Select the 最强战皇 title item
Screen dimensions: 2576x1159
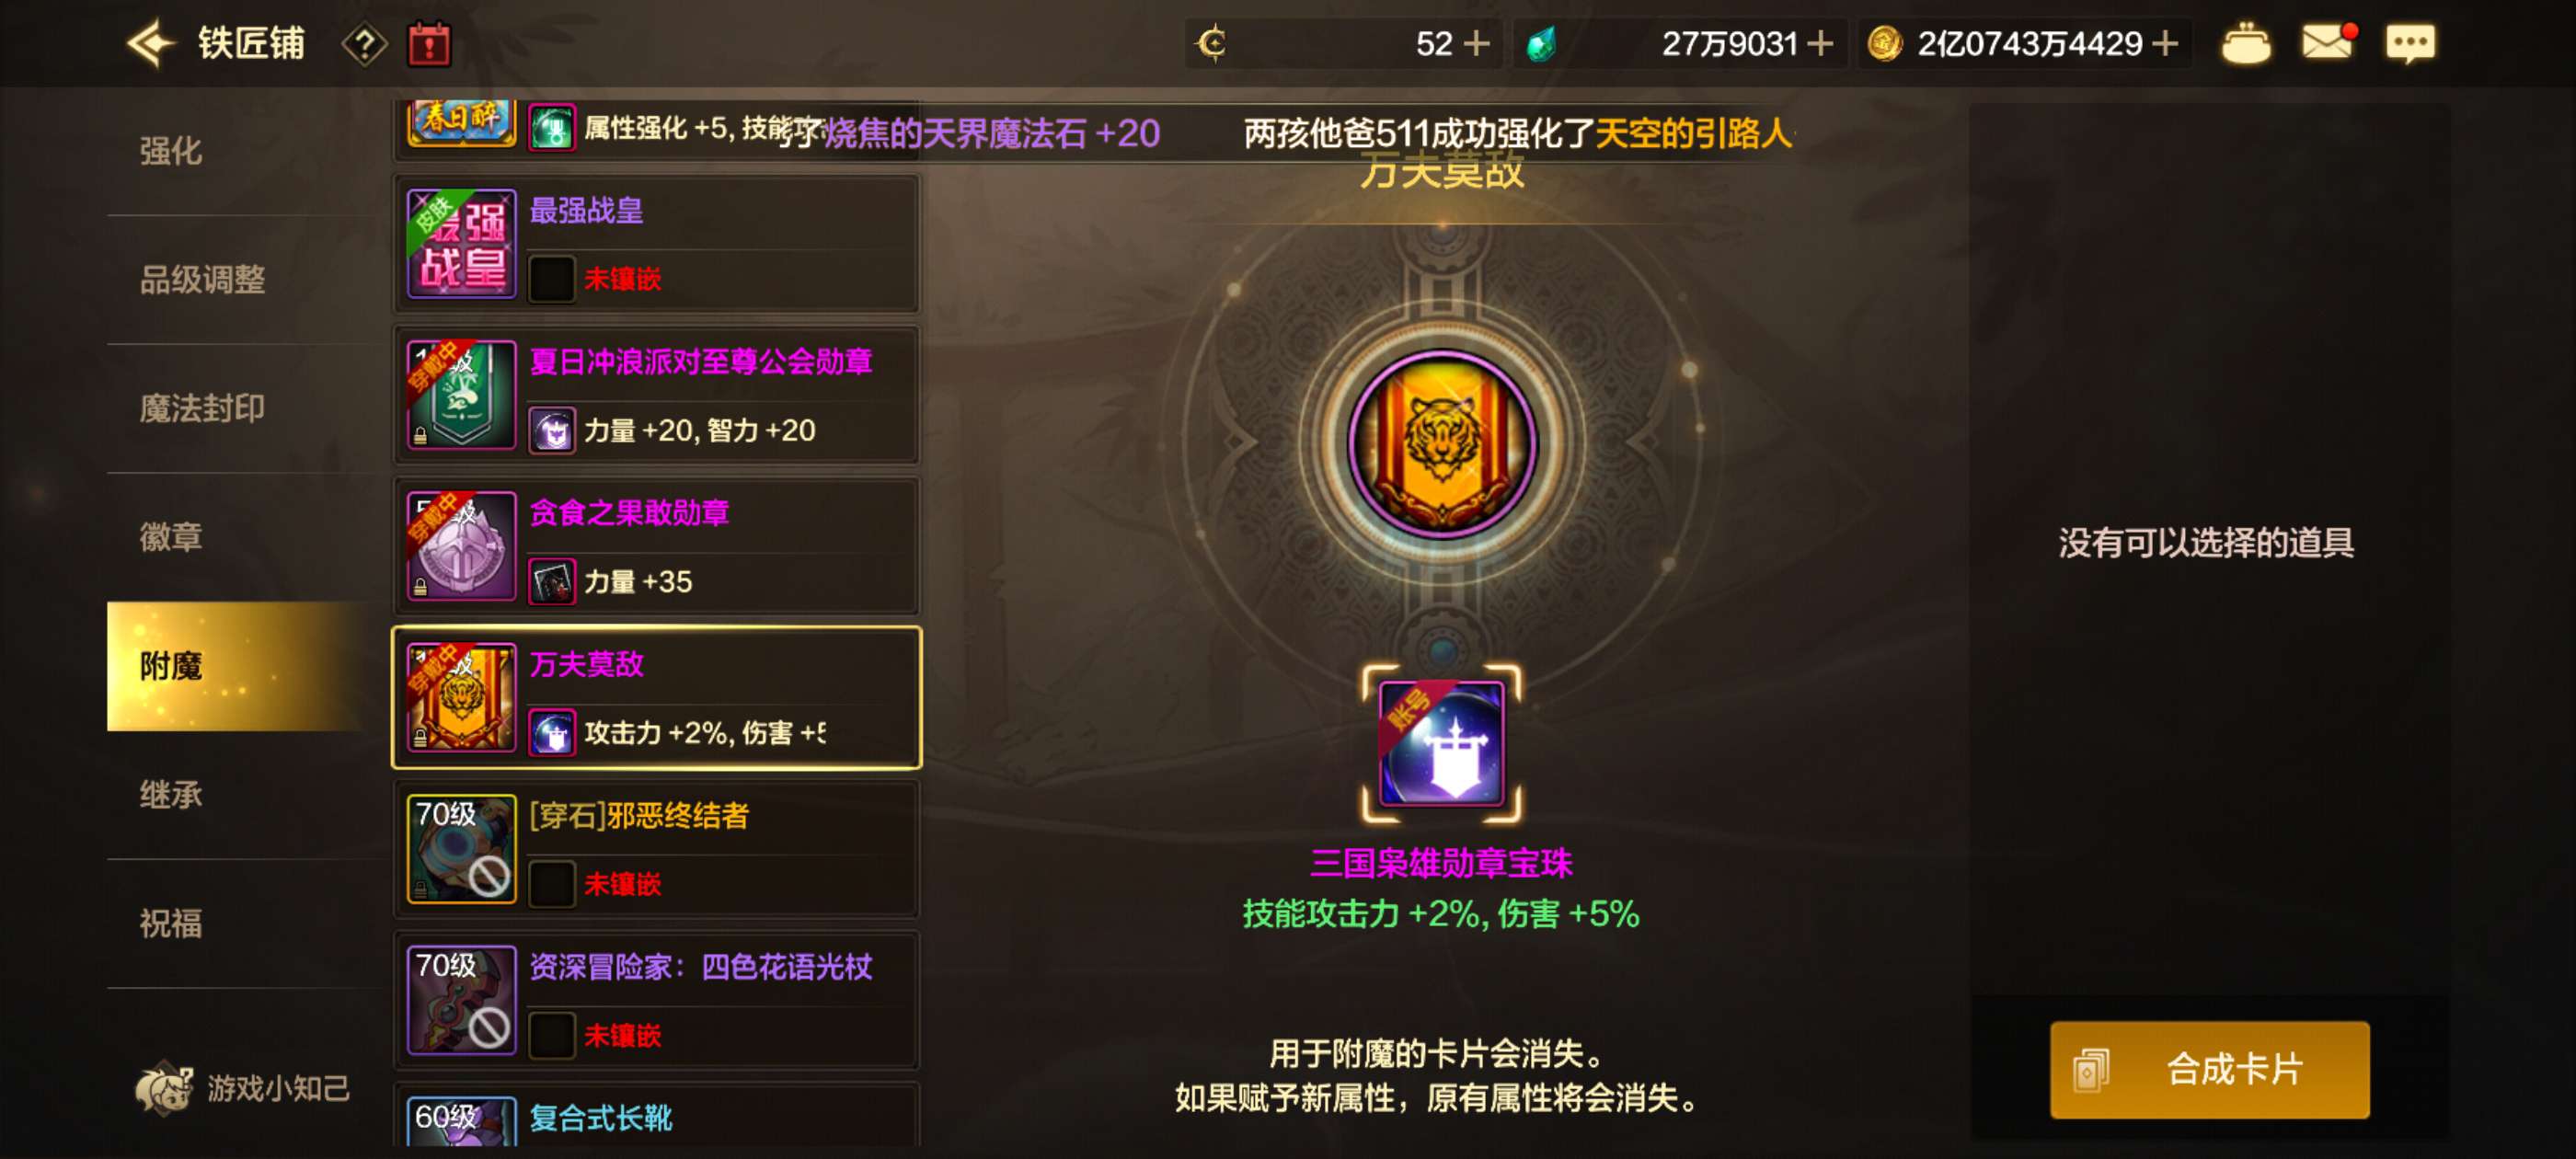(x=656, y=244)
